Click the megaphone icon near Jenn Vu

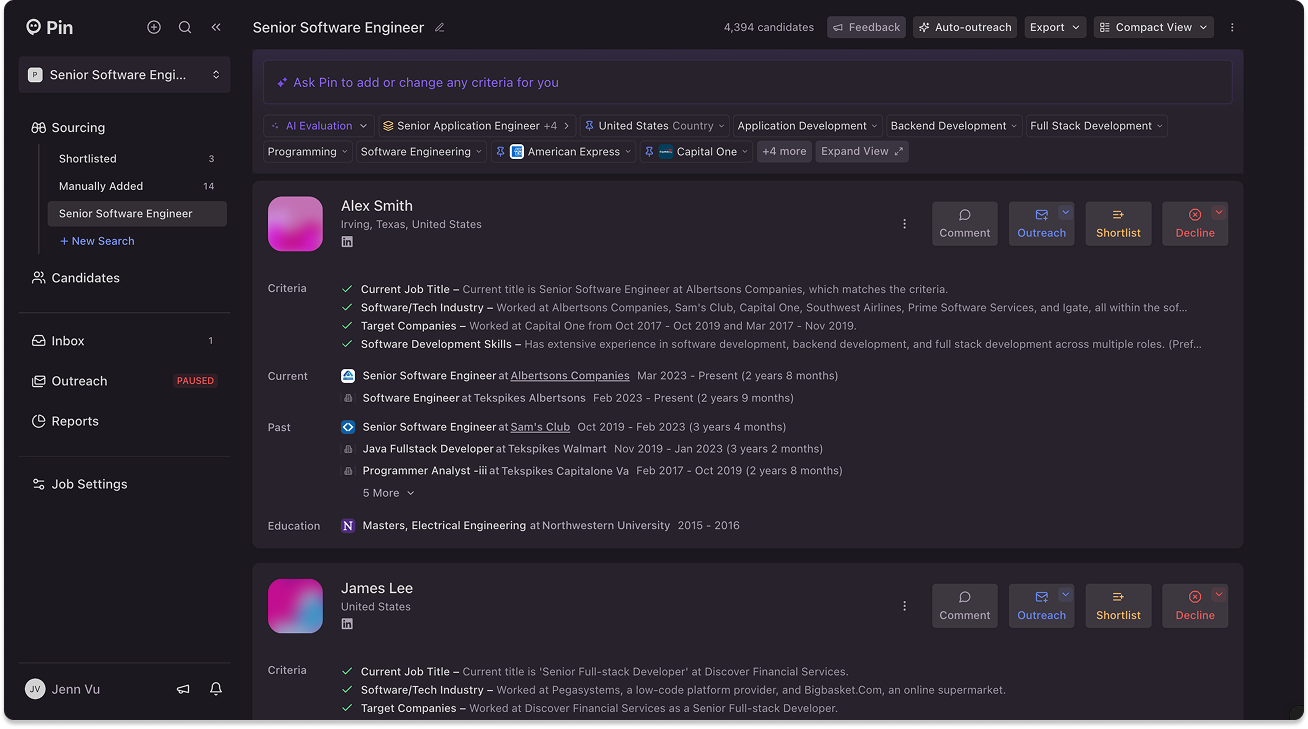183,689
